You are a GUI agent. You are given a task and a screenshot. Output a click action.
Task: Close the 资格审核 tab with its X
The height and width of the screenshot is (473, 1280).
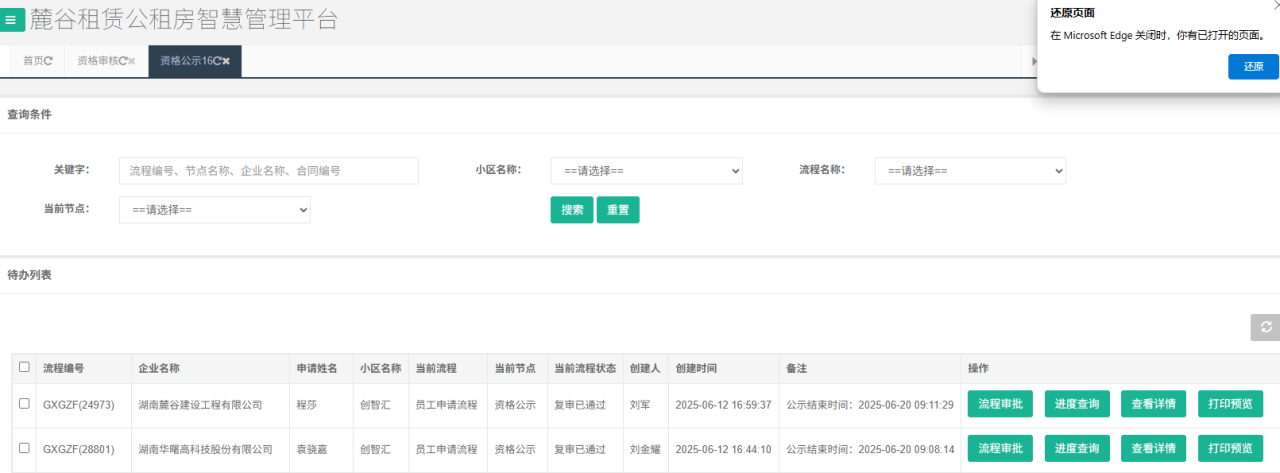pyautogui.click(x=132, y=61)
